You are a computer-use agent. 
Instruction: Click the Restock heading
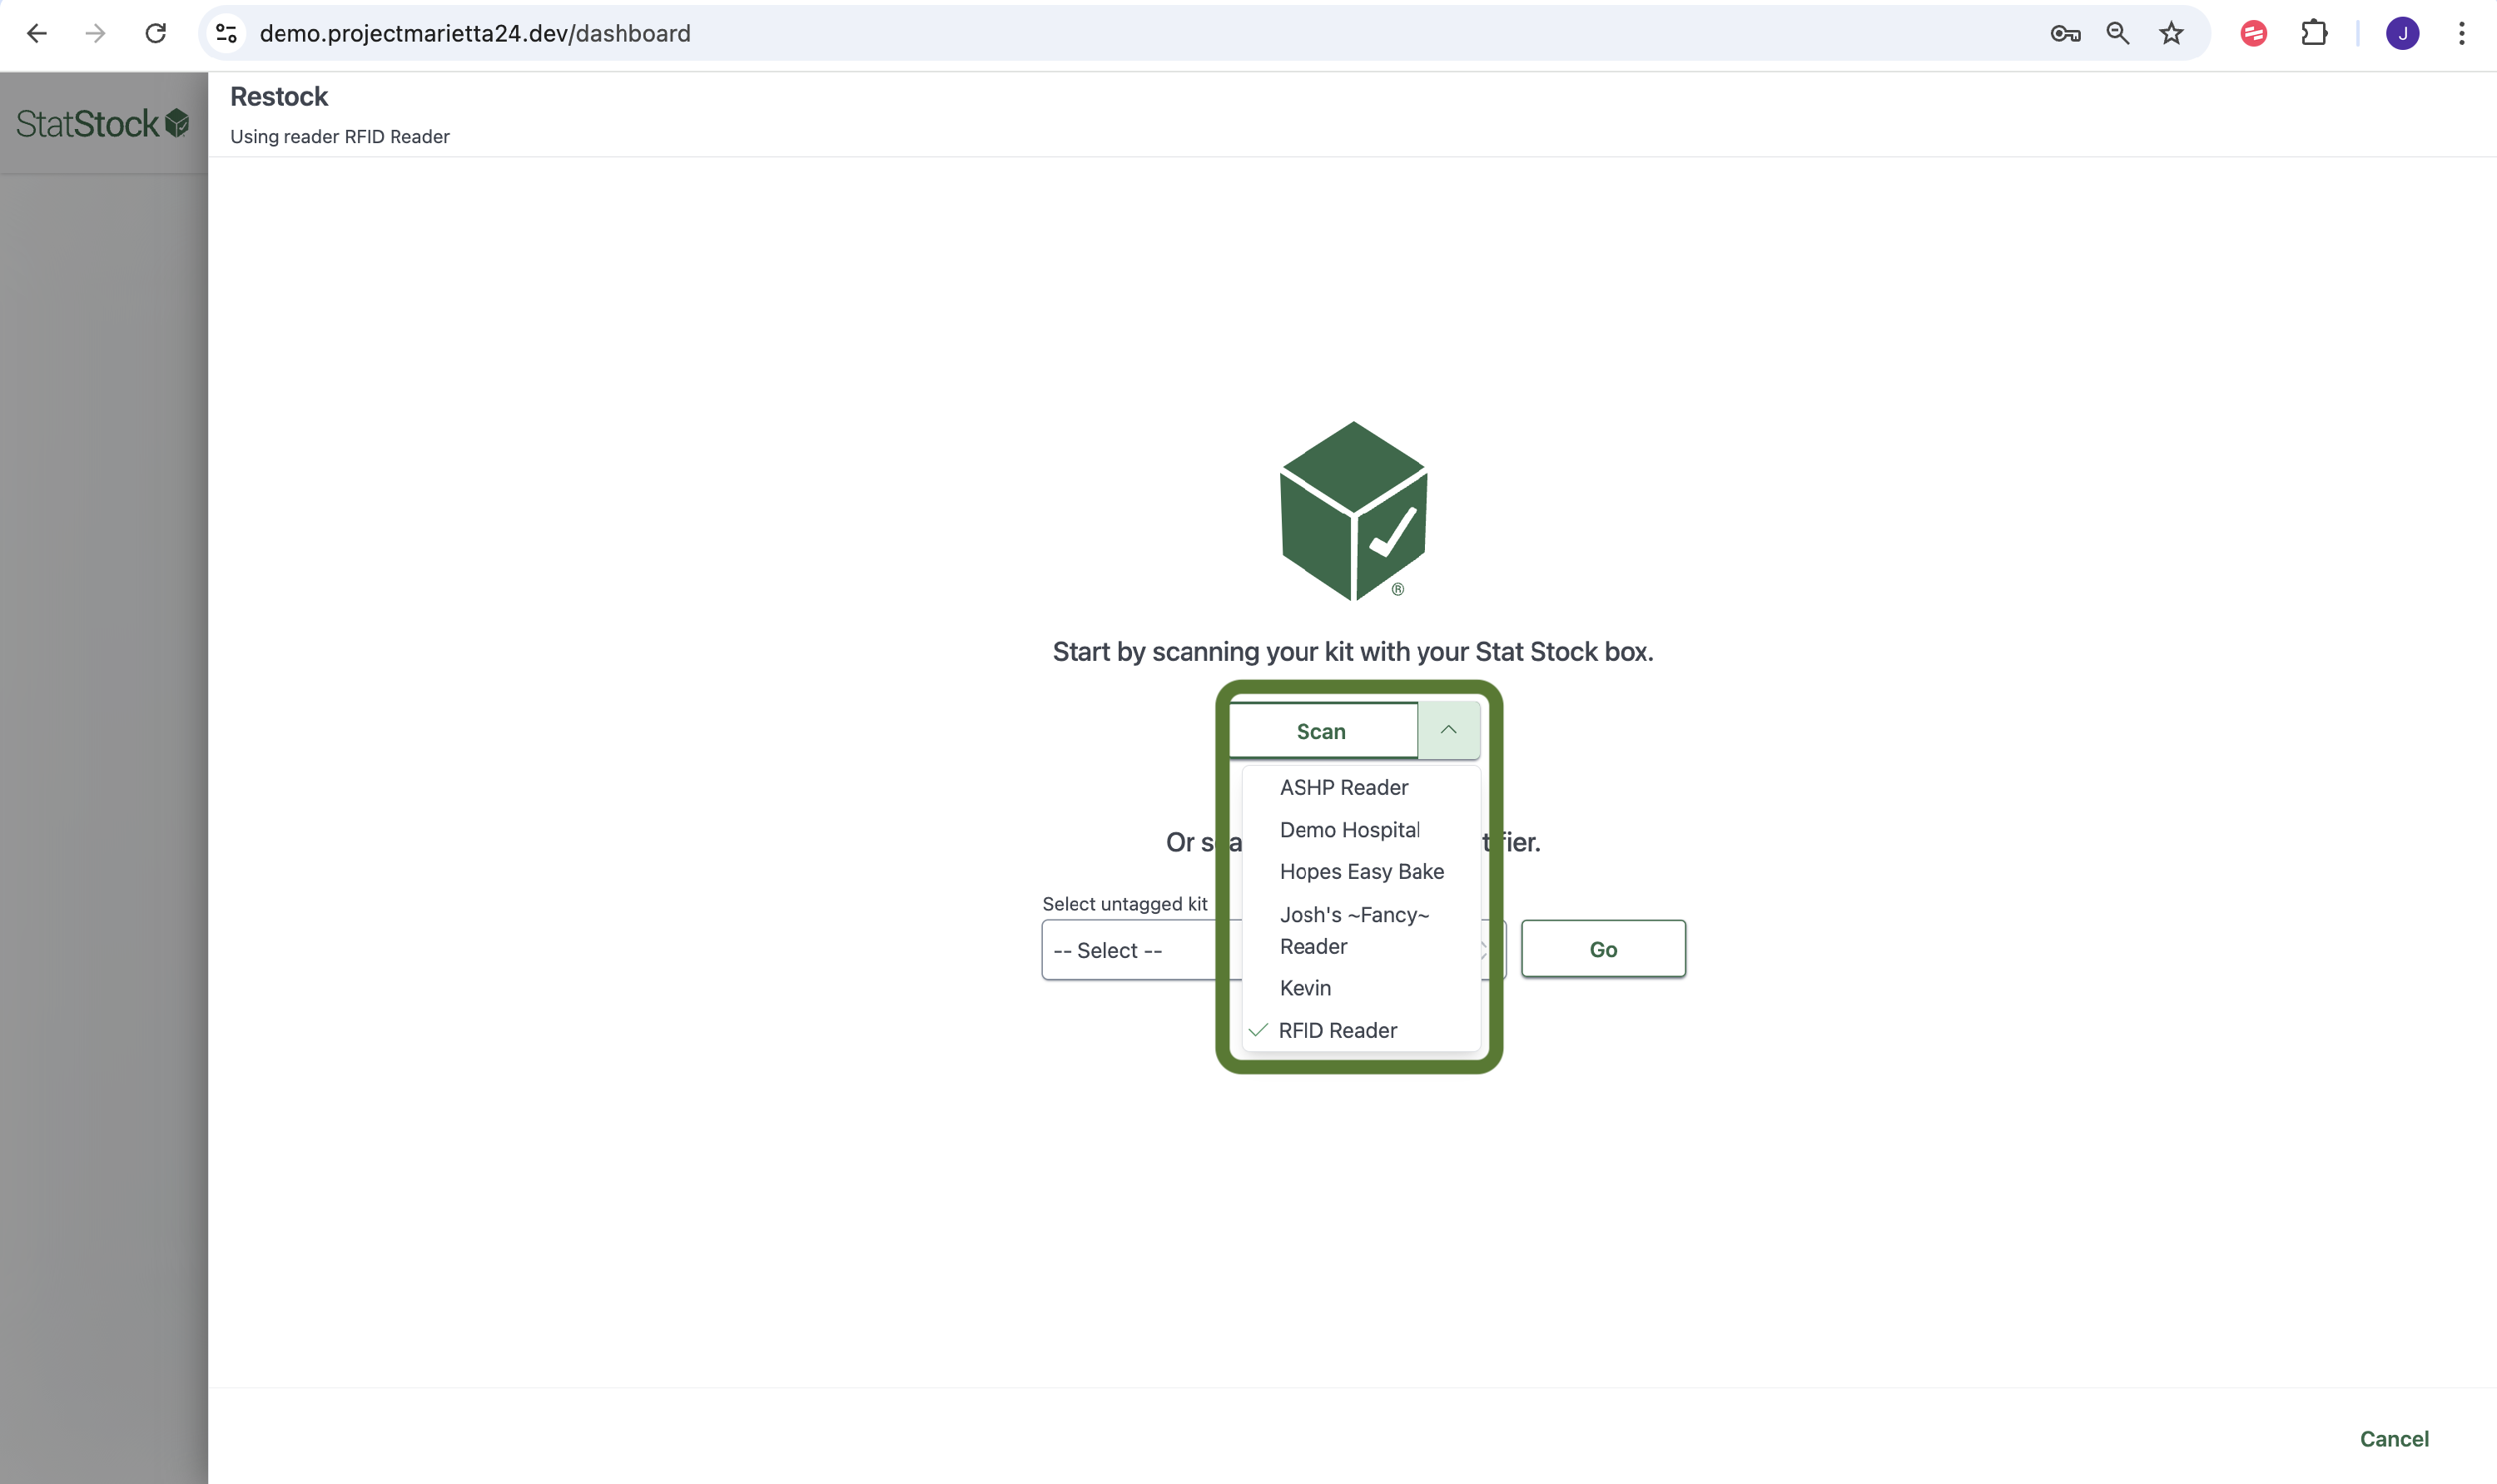pos(279,96)
